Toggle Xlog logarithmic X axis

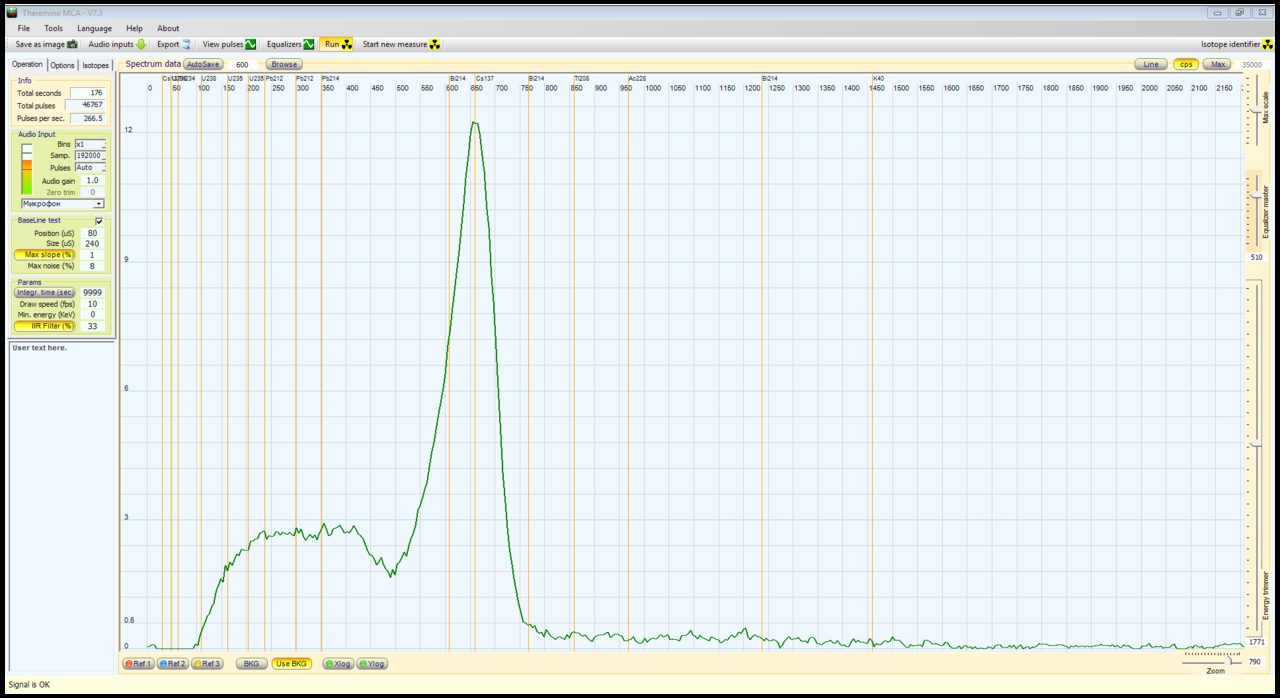[x=338, y=664]
